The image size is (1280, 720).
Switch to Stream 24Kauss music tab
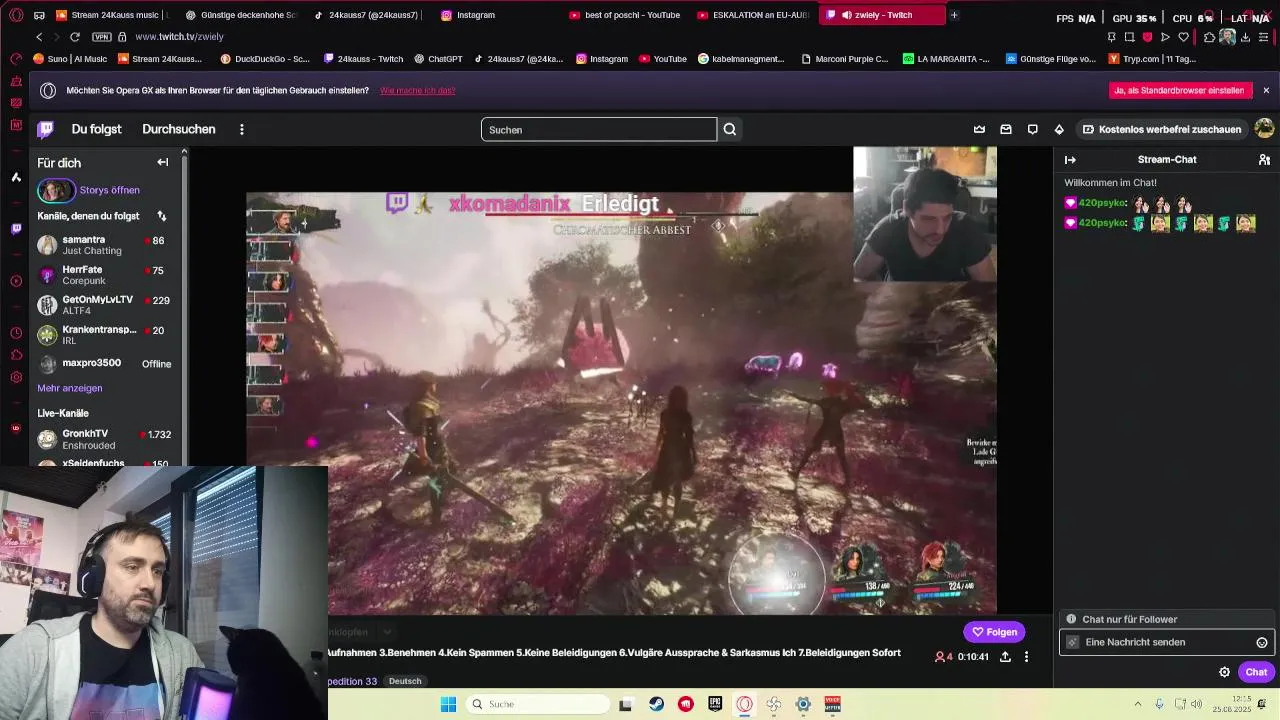click(111, 15)
